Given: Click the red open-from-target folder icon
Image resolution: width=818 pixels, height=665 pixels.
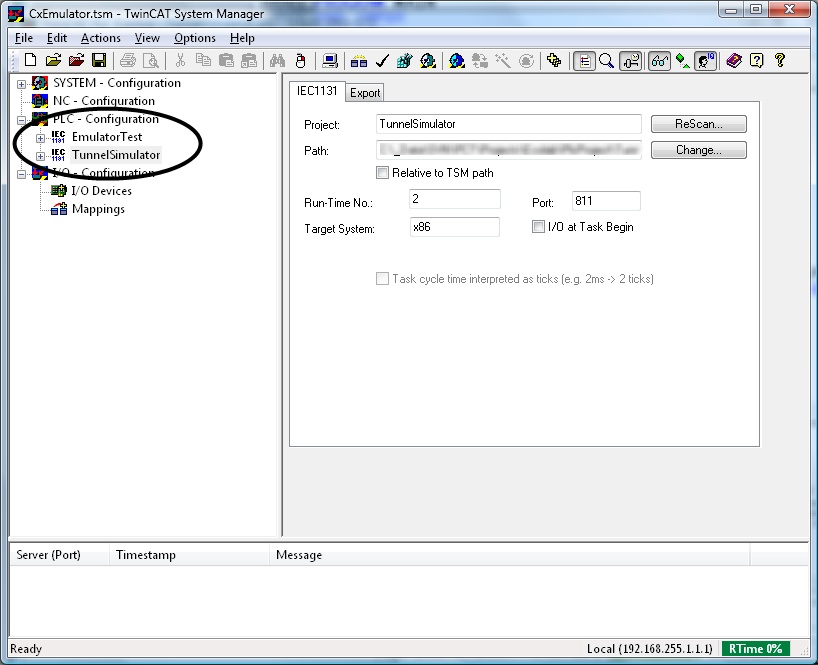Looking at the screenshot, I should click(76, 61).
